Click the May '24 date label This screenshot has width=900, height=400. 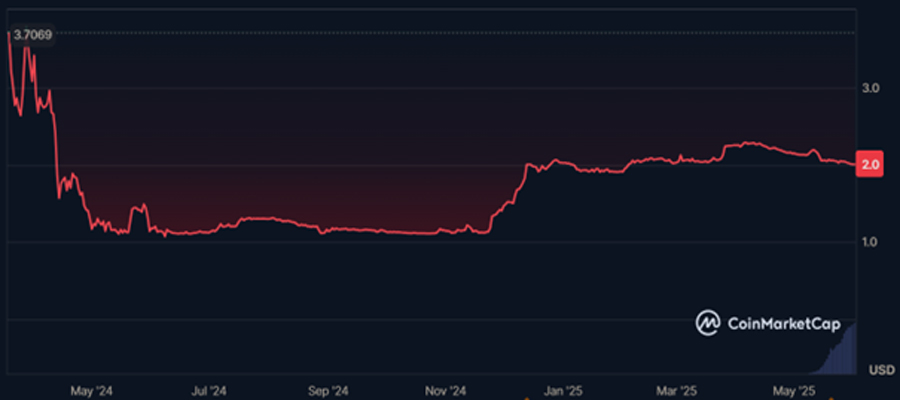click(91, 391)
